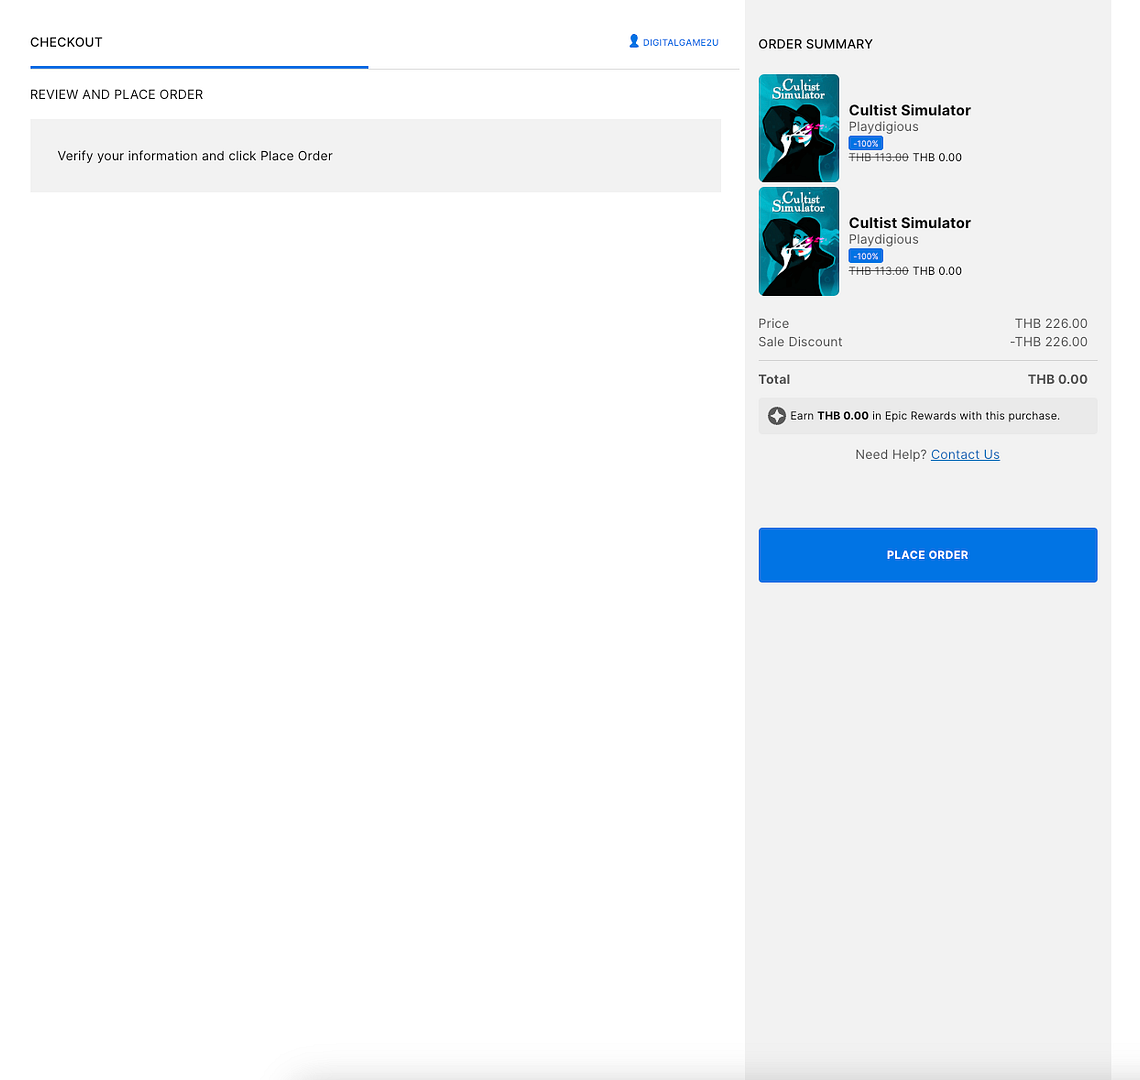1140x1080 pixels.
Task: Click the Review and Place Order heading
Action: 116,95
